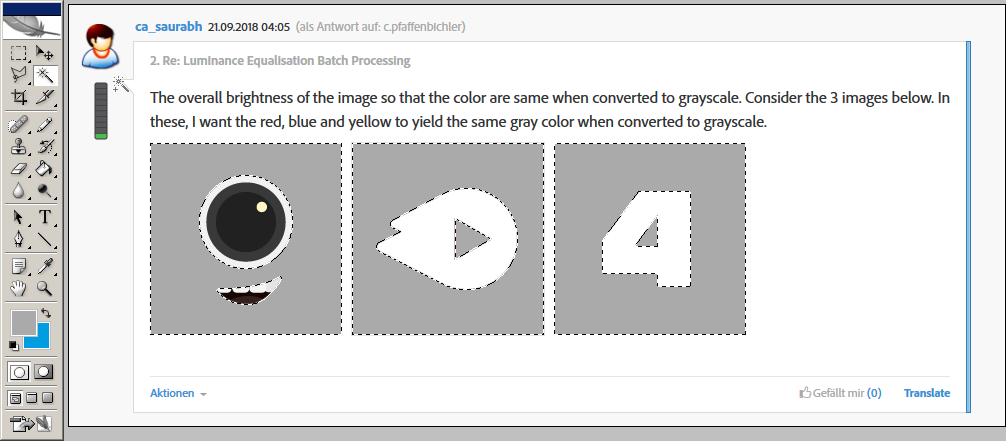1006x441 pixels.
Task: Switch to Standard Screen Mode
Action: tap(14, 398)
